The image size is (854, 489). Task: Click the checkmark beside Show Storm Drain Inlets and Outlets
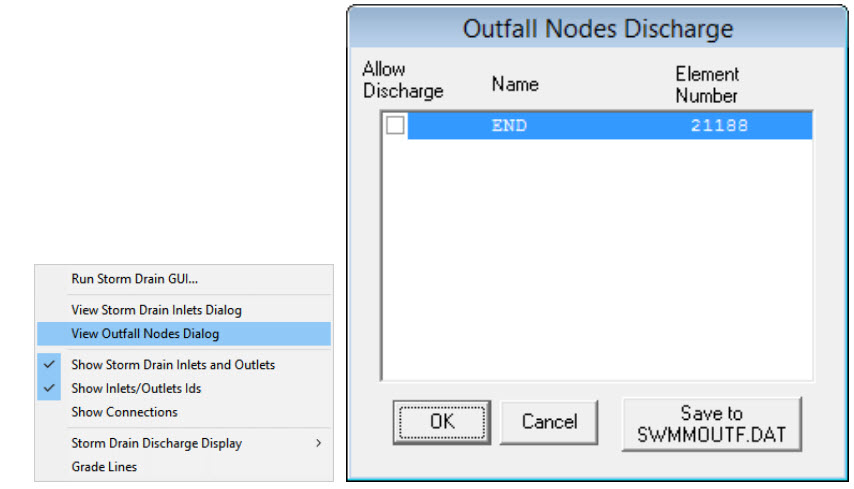49,365
